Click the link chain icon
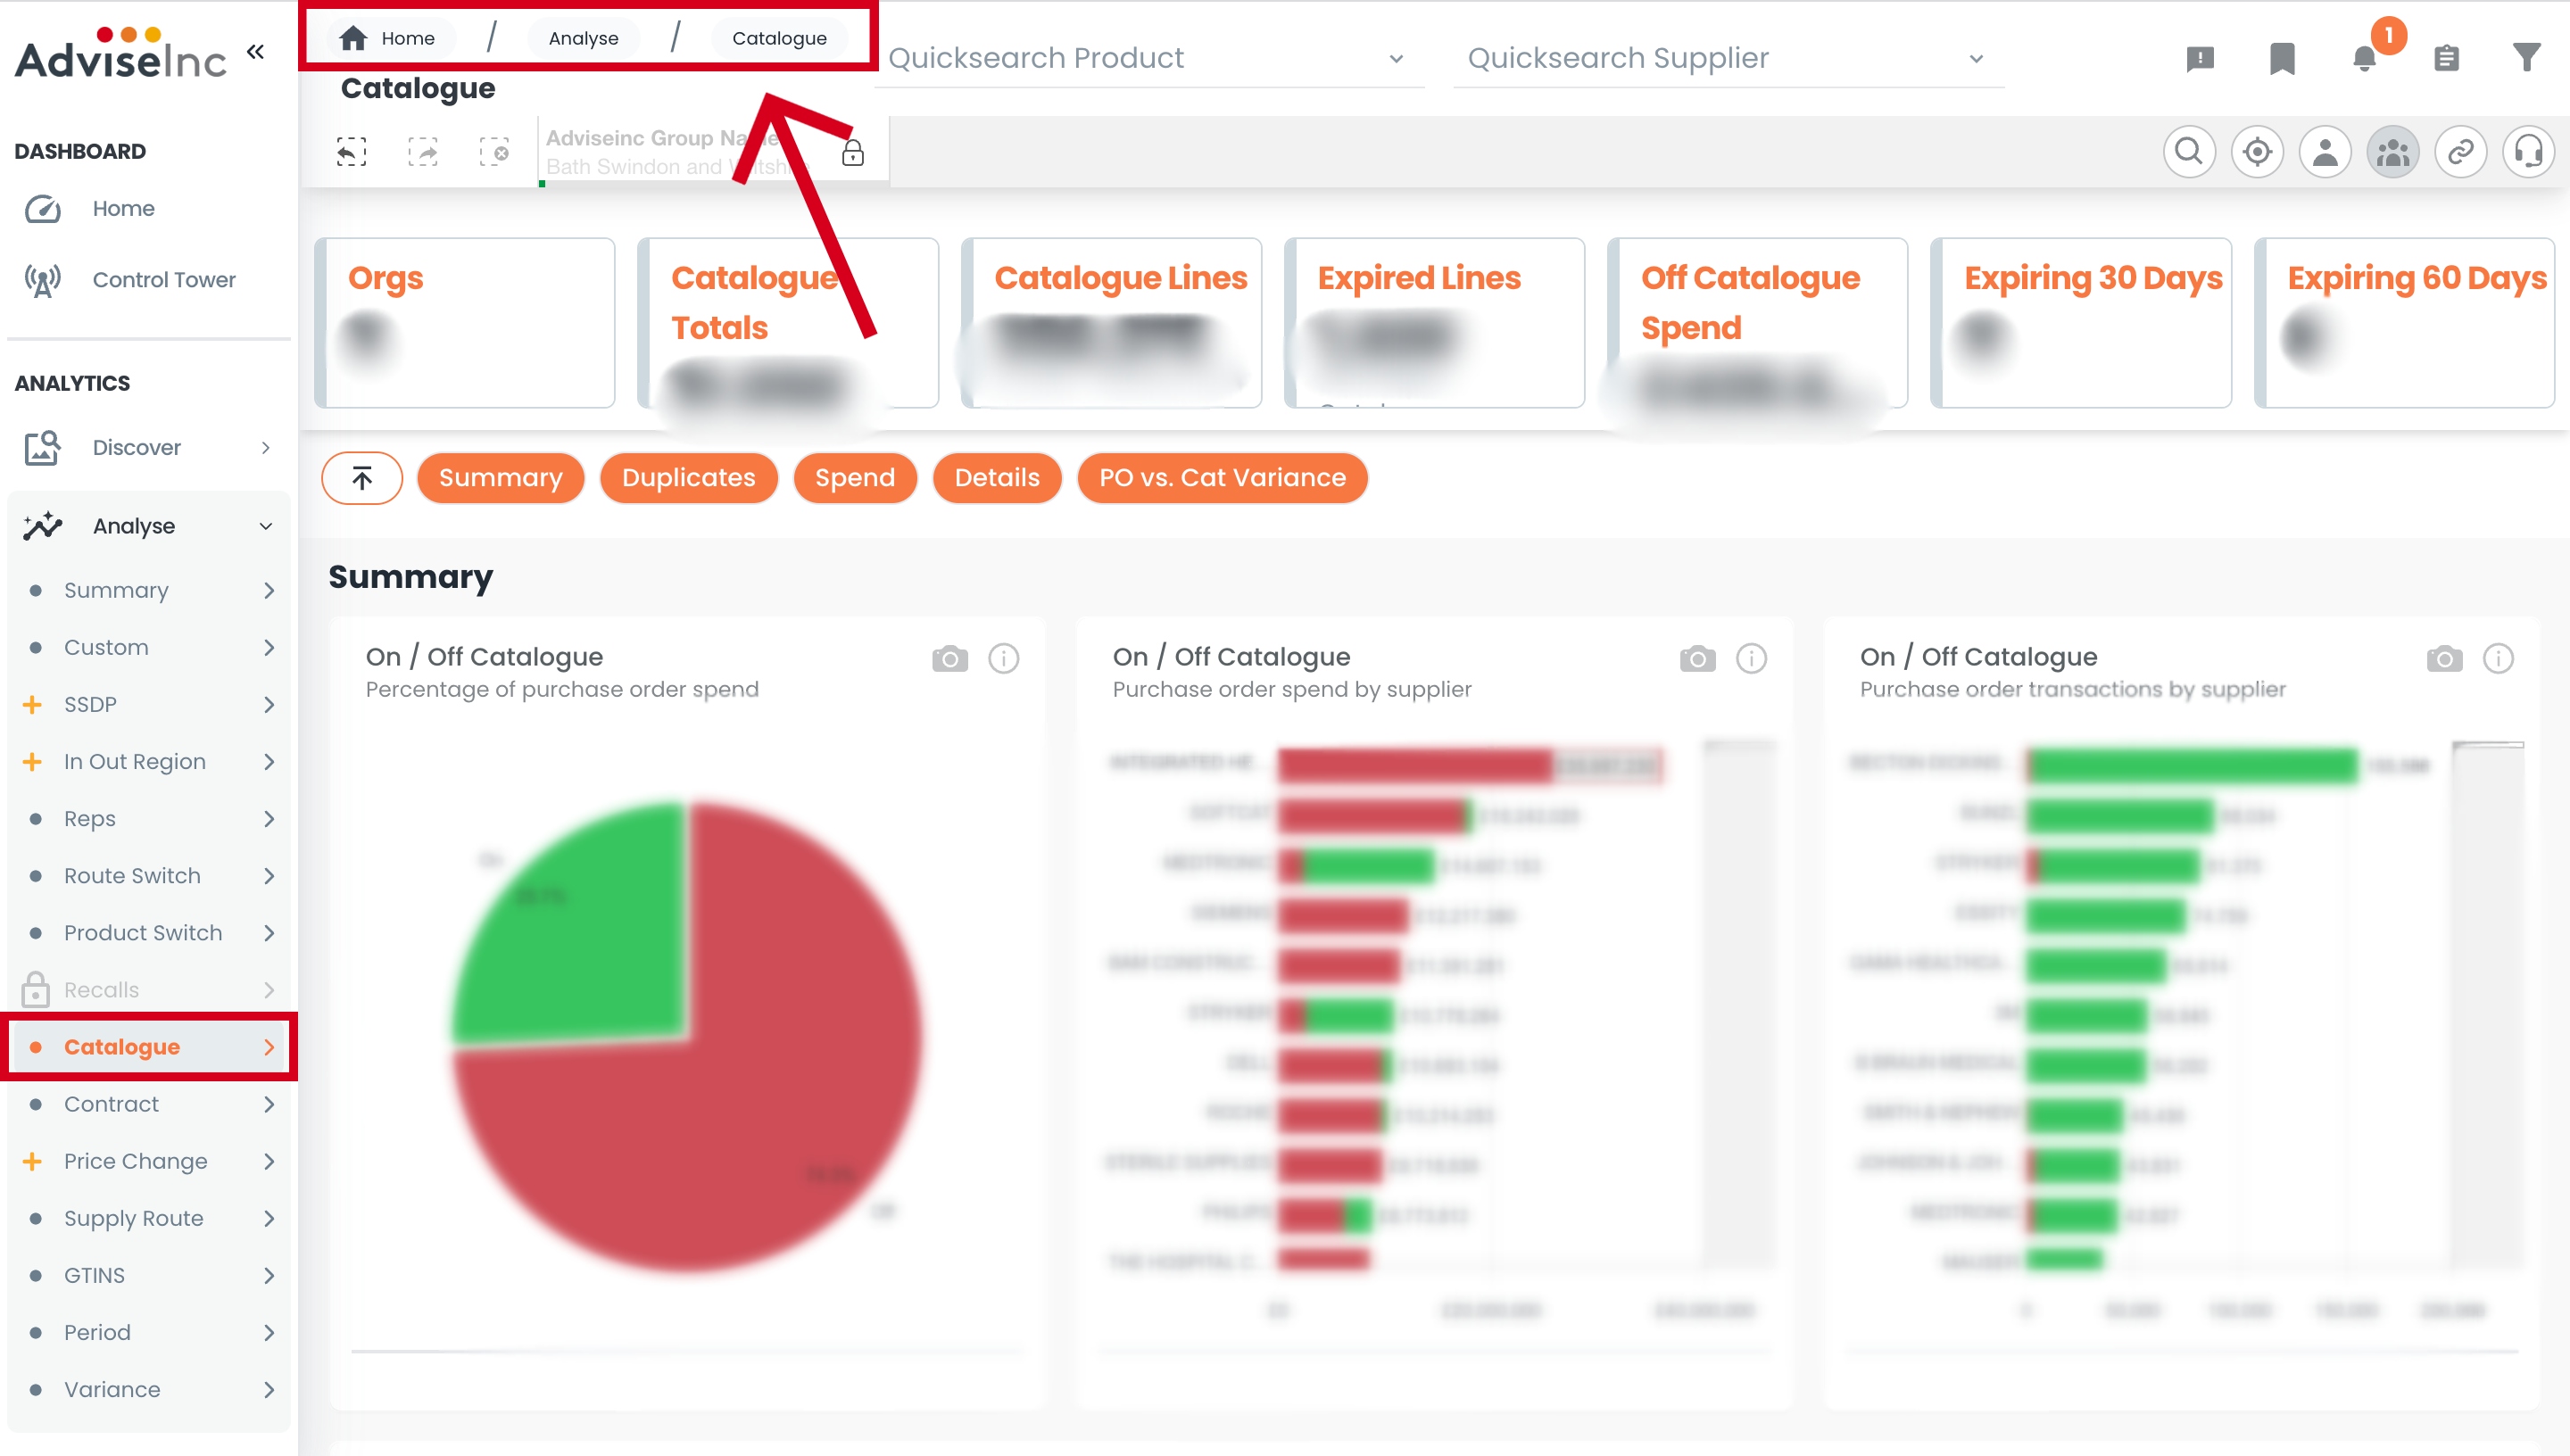Screen dimensions: 2570x1456 coord(2460,152)
